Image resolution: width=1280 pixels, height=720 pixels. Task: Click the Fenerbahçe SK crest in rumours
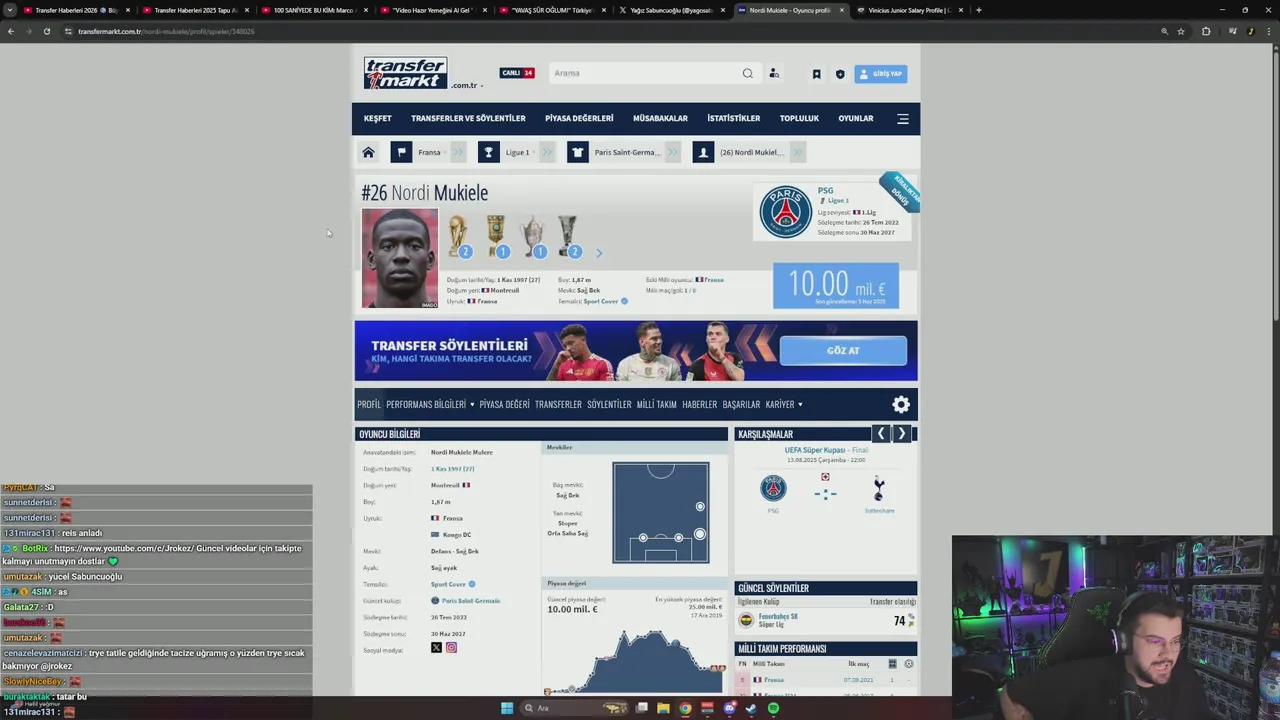(x=746, y=620)
